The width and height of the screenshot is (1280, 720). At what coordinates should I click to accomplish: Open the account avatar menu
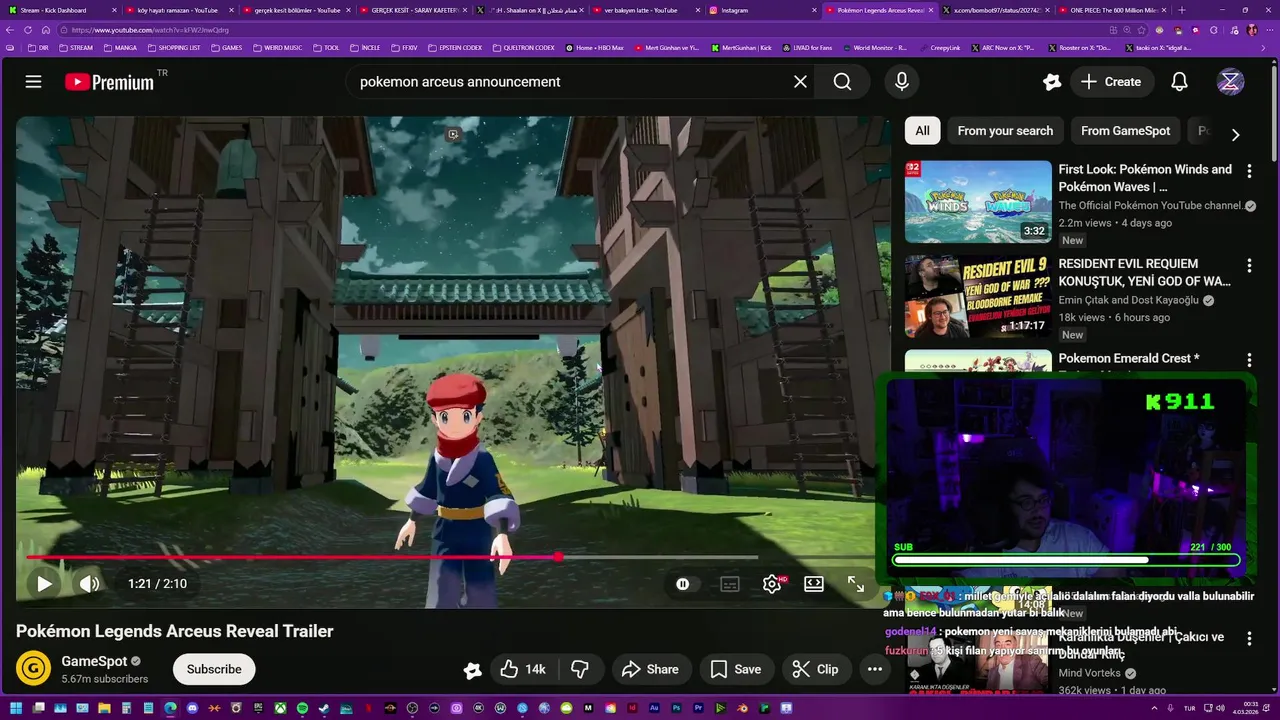coord(1230,82)
